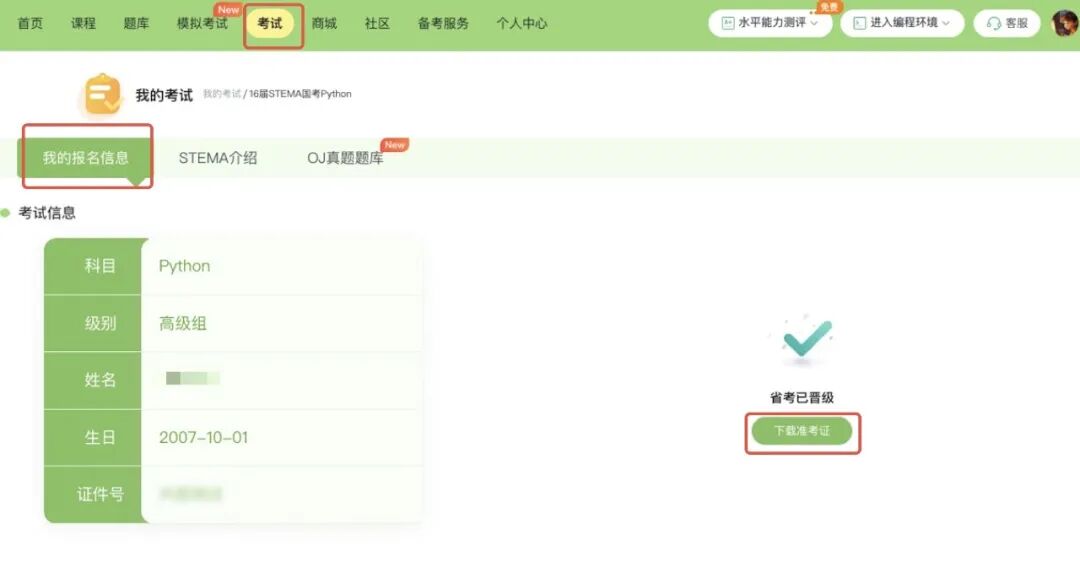Go to 个人中心 personal center

pos(521,23)
